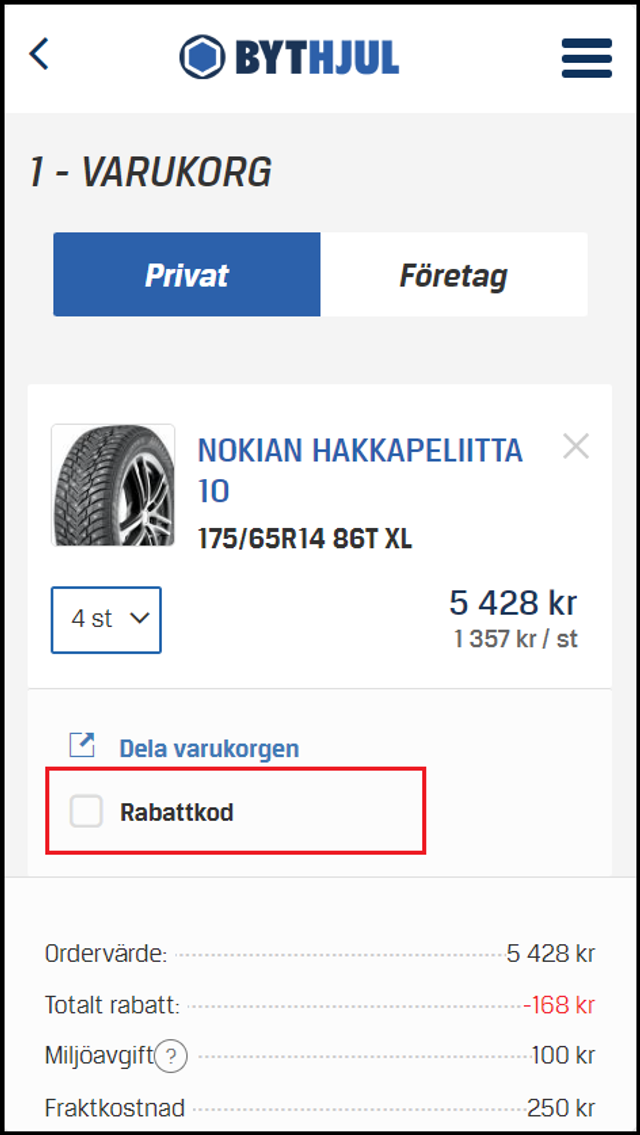Click the Rabattkod label text
This screenshot has height=1135, width=640.
tap(176, 812)
